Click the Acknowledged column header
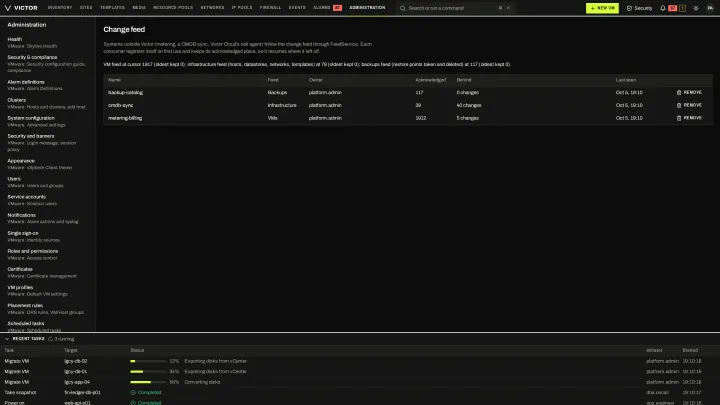The height and width of the screenshot is (405, 720). [x=430, y=80]
